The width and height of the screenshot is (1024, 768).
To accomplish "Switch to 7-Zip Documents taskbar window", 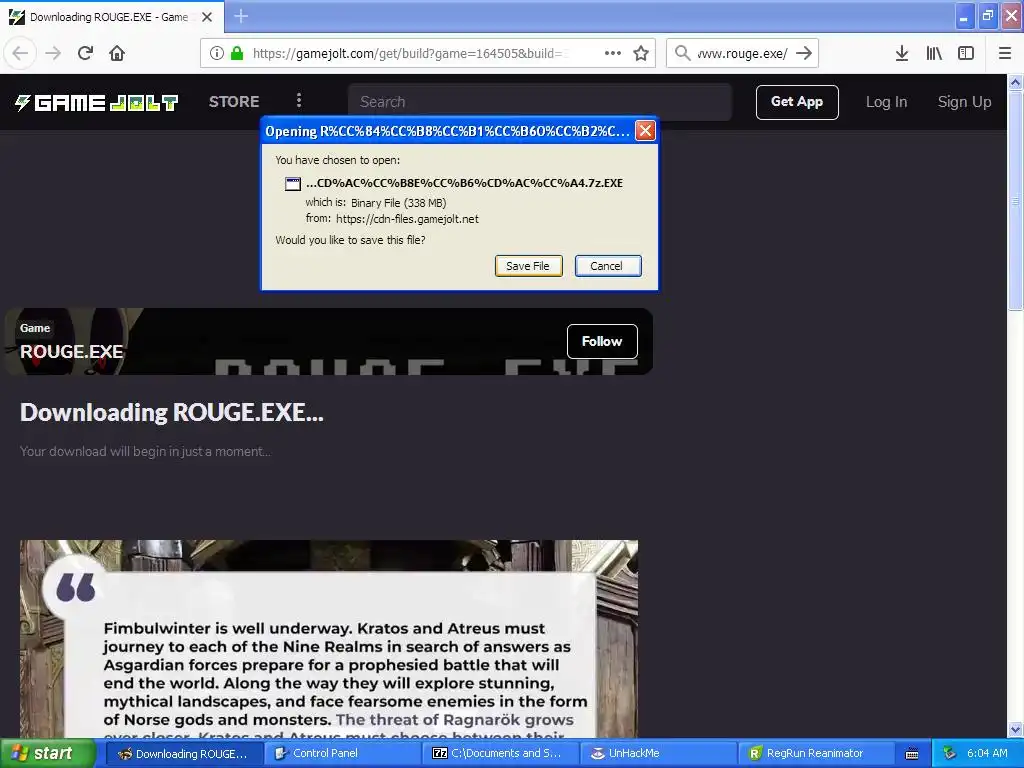I will 500,754.
